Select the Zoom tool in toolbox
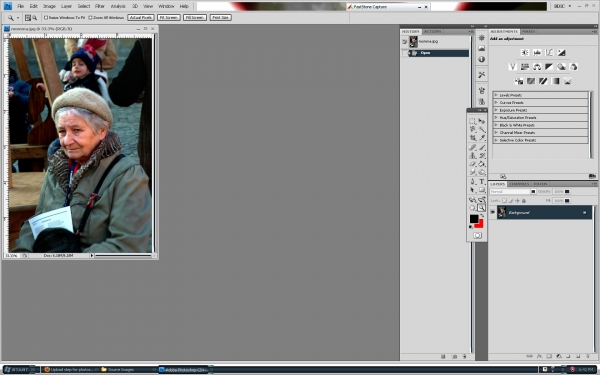 point(482,208)
